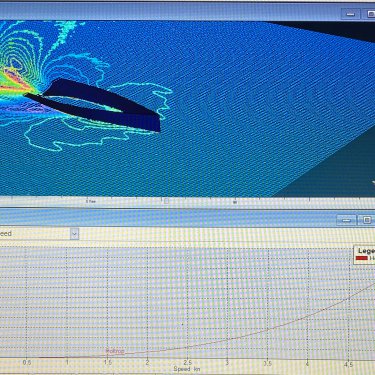This screenshot has height=375, width=375.
Task: Click the Holtrop curve label
Action: (x=115, y=351)
